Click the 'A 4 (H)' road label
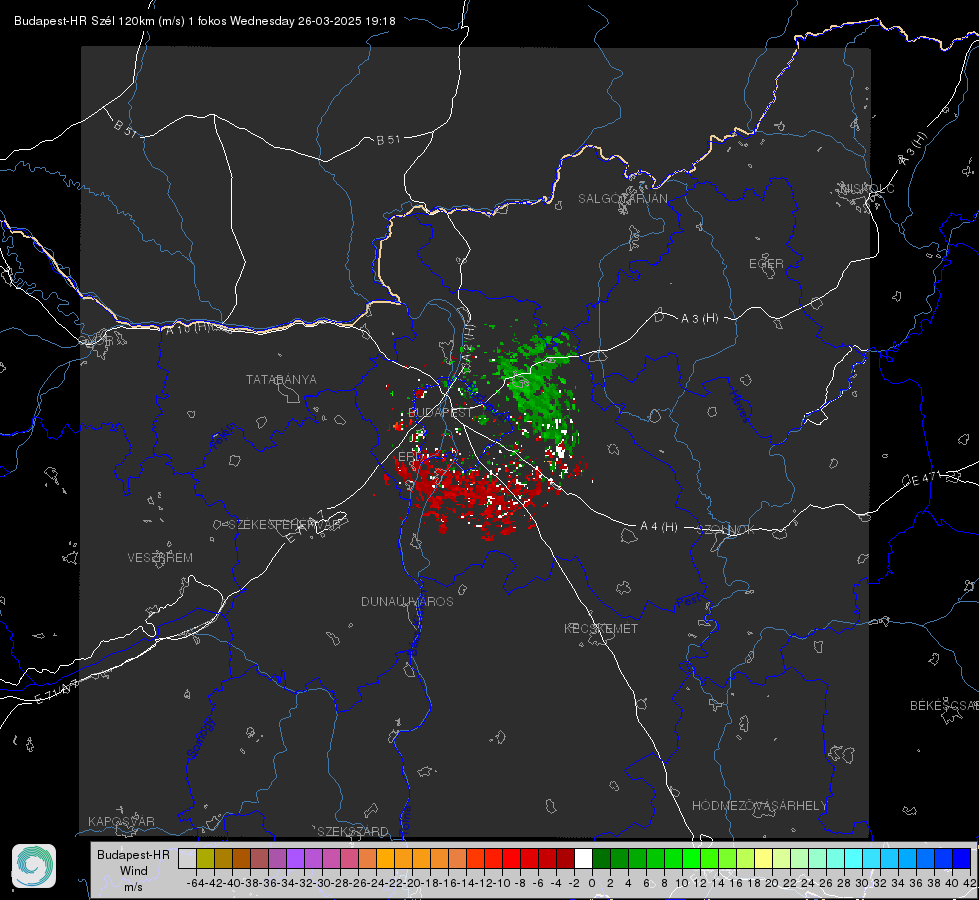 [x=659, y=527]
